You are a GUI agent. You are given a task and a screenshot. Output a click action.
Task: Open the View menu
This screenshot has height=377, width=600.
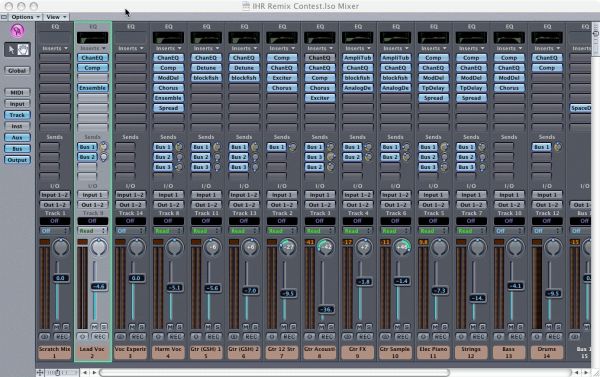coord(56,17)
